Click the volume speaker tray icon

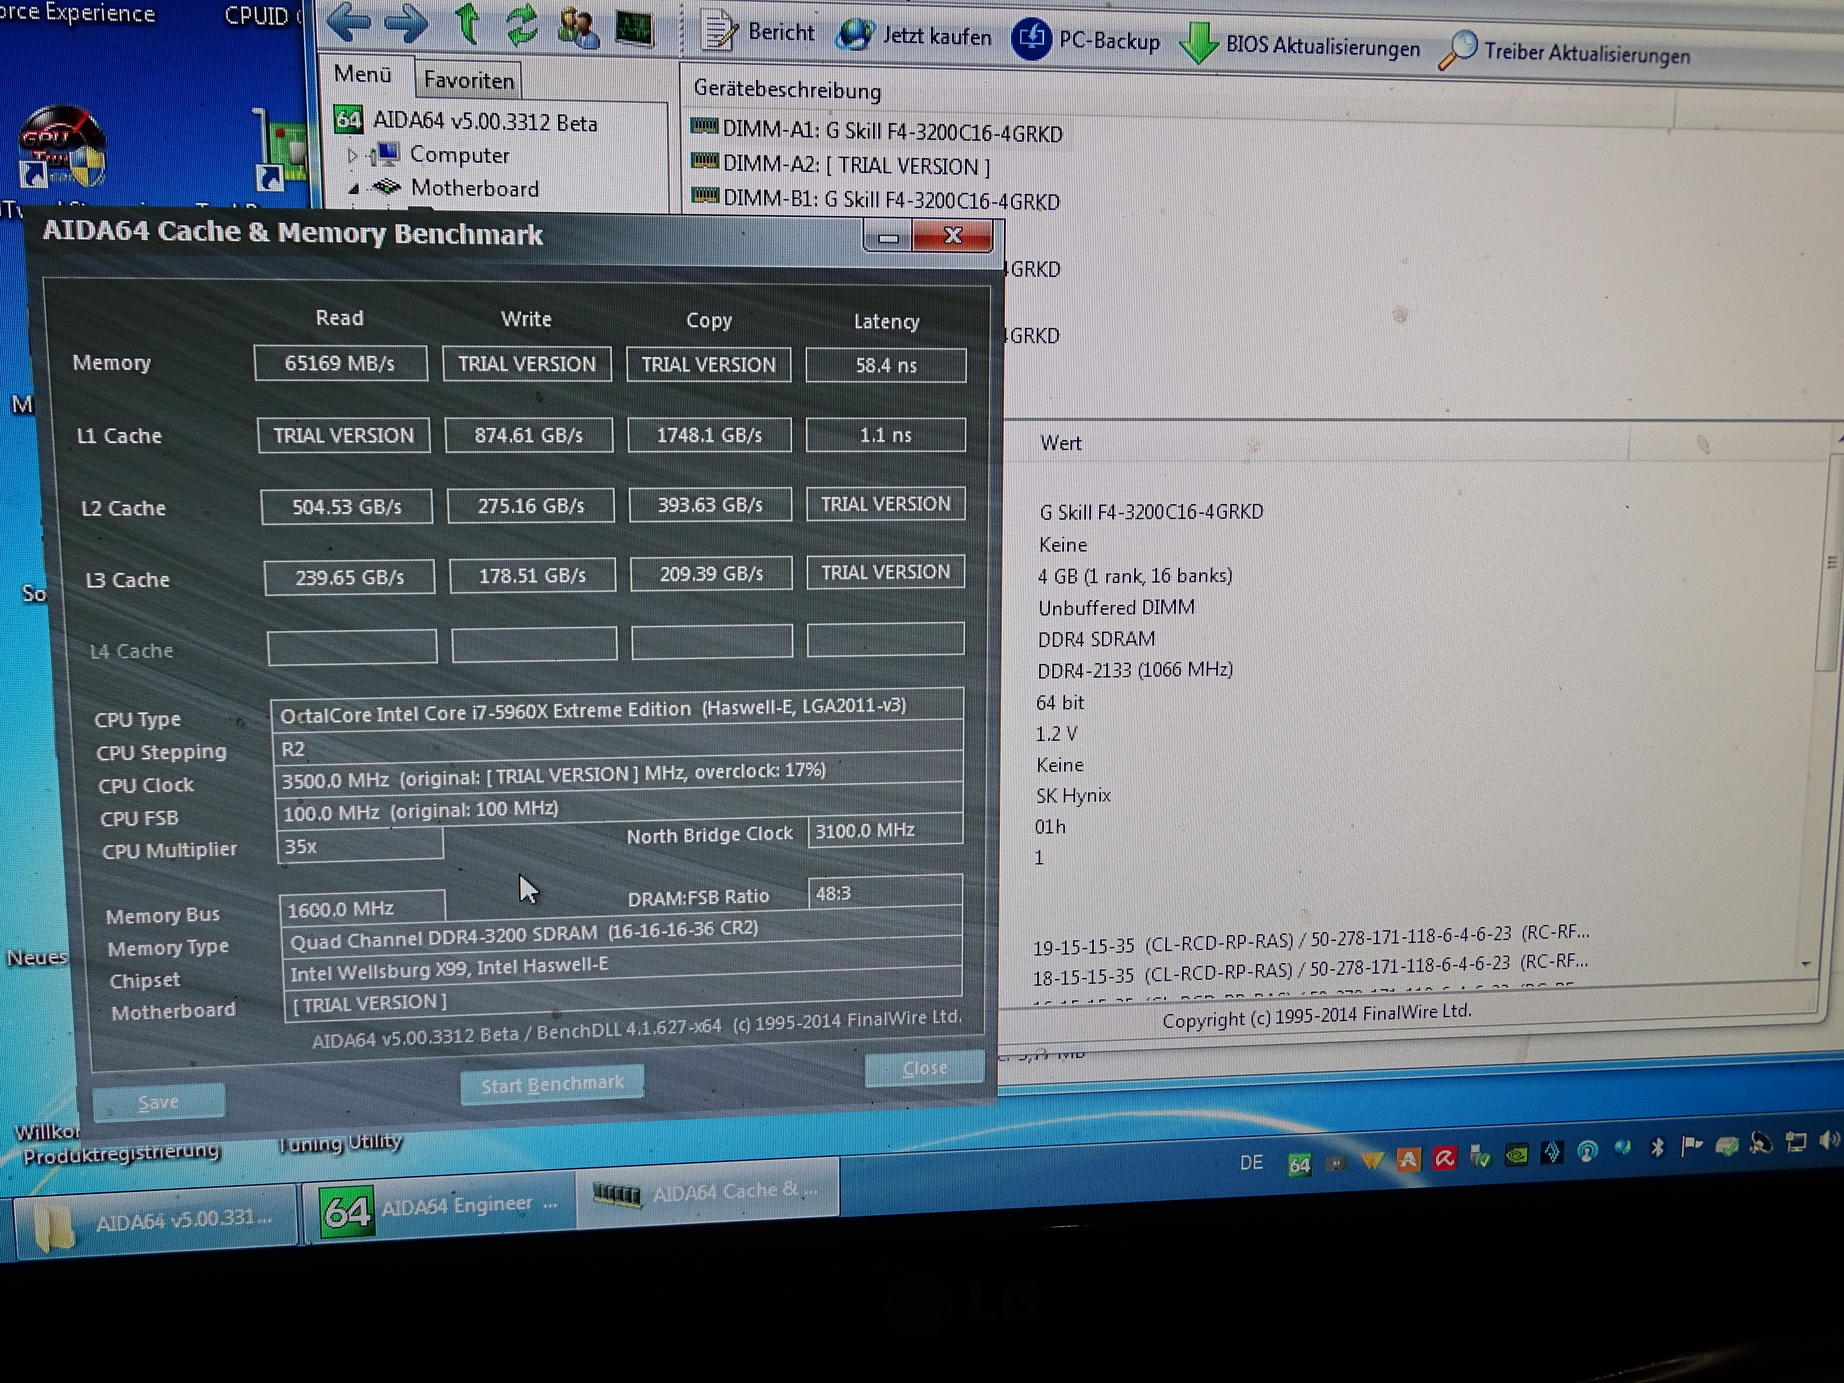point(1830,1141)
